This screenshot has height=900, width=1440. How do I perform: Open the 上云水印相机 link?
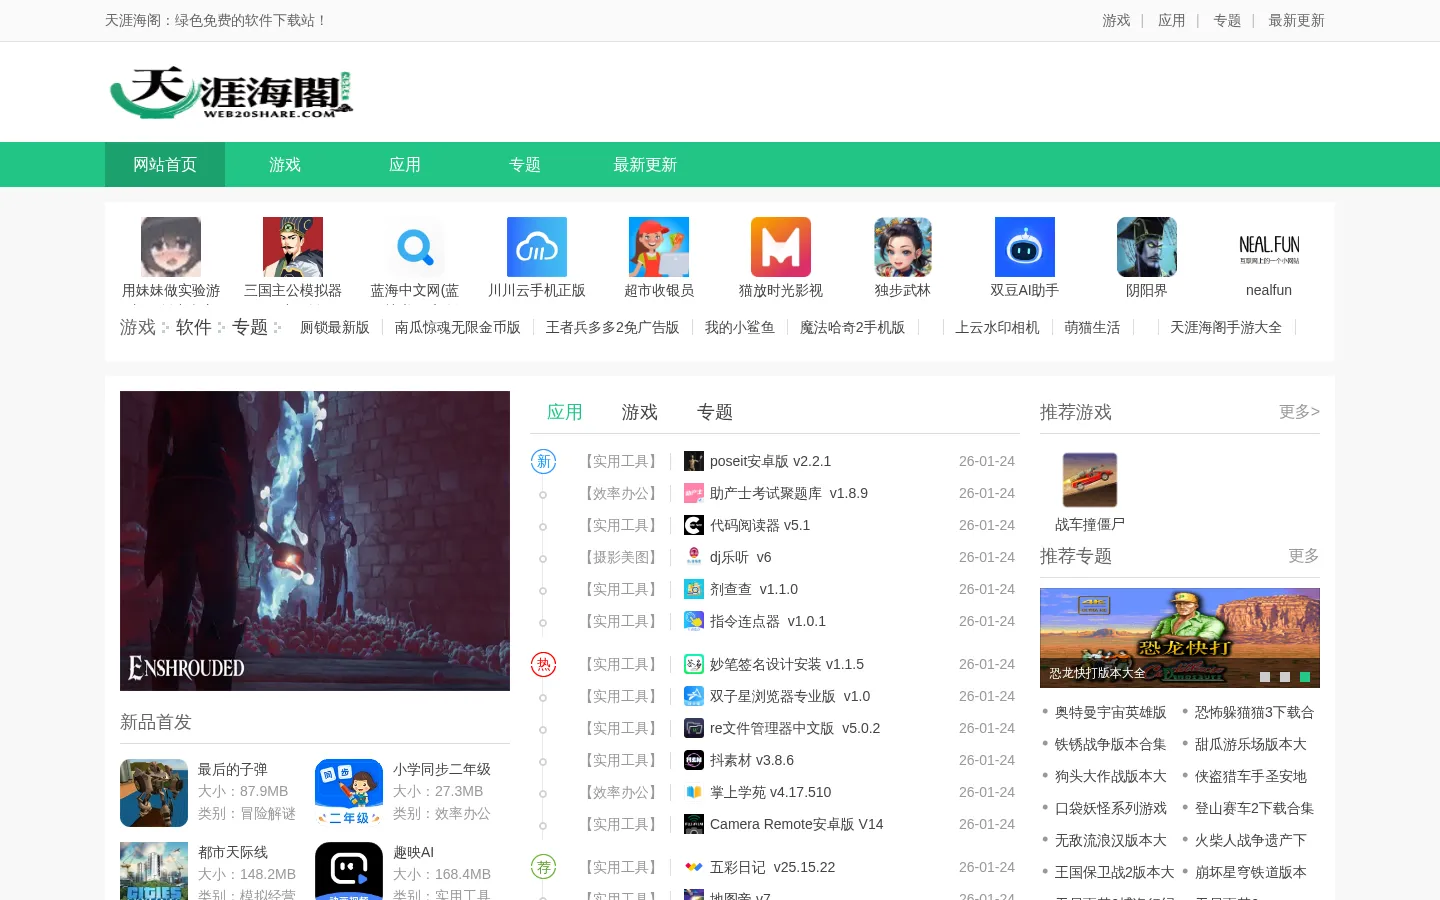pyautogui.click(x=997, y=327)
